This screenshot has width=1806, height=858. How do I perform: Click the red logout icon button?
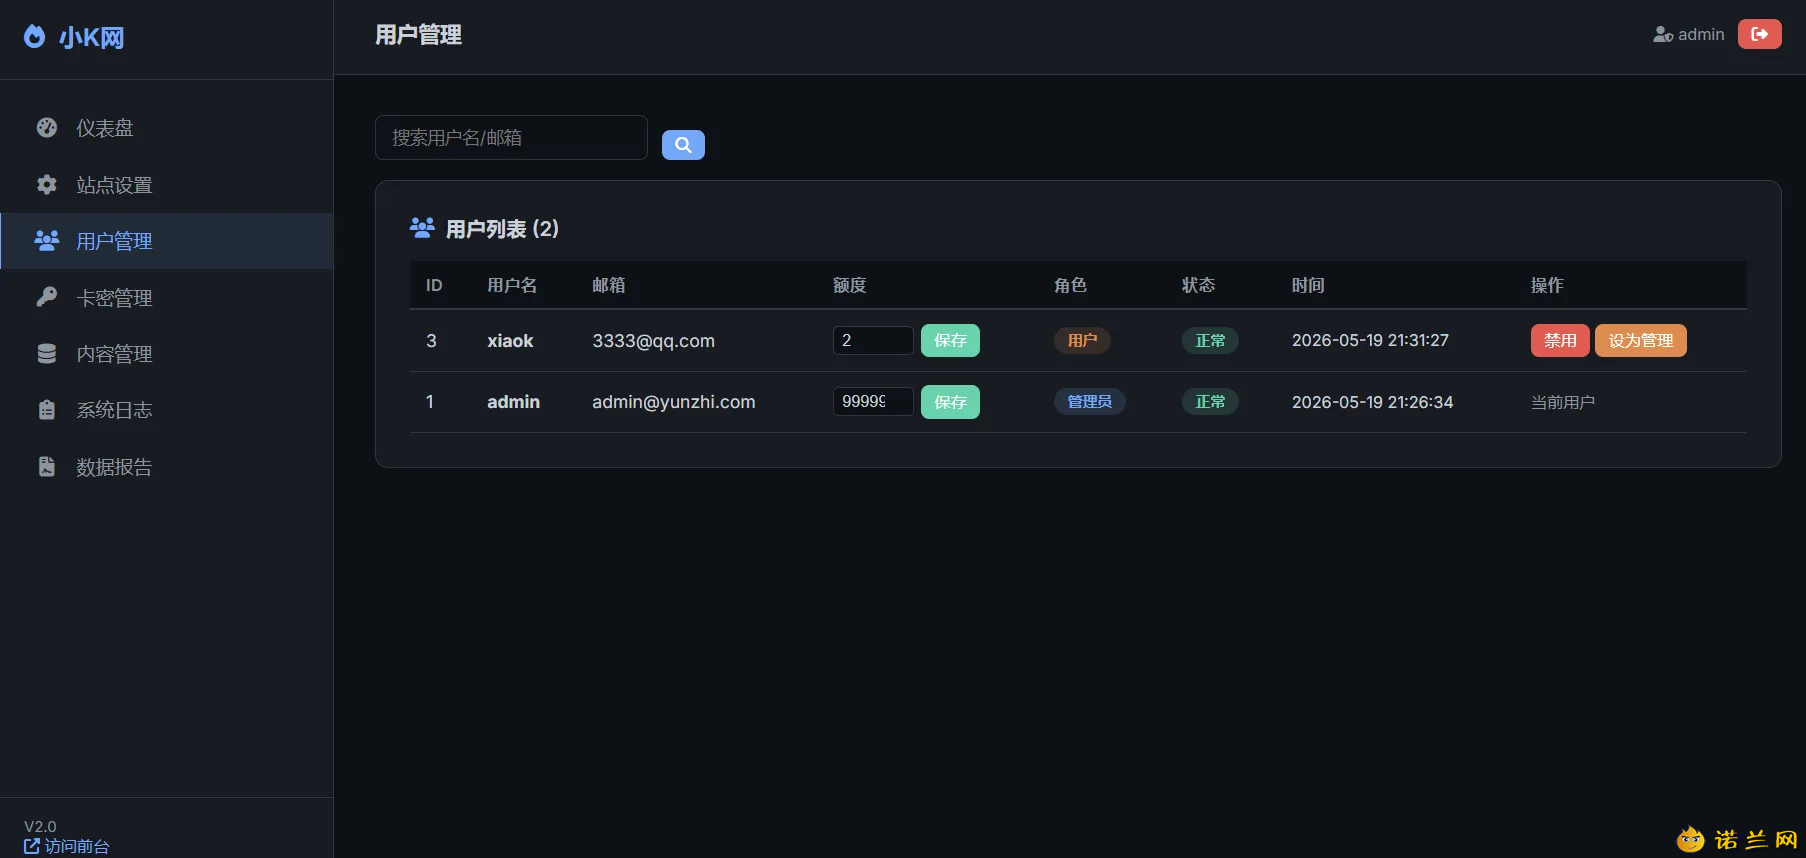pos(1760,34)
